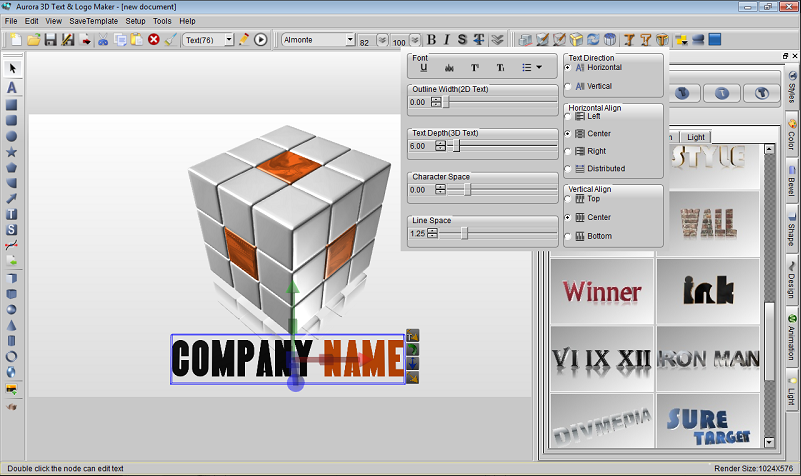Click the superscript T icon in Font group
This screenshot has width=801, height=476.
pyautogui.click(x=475, y=67)
